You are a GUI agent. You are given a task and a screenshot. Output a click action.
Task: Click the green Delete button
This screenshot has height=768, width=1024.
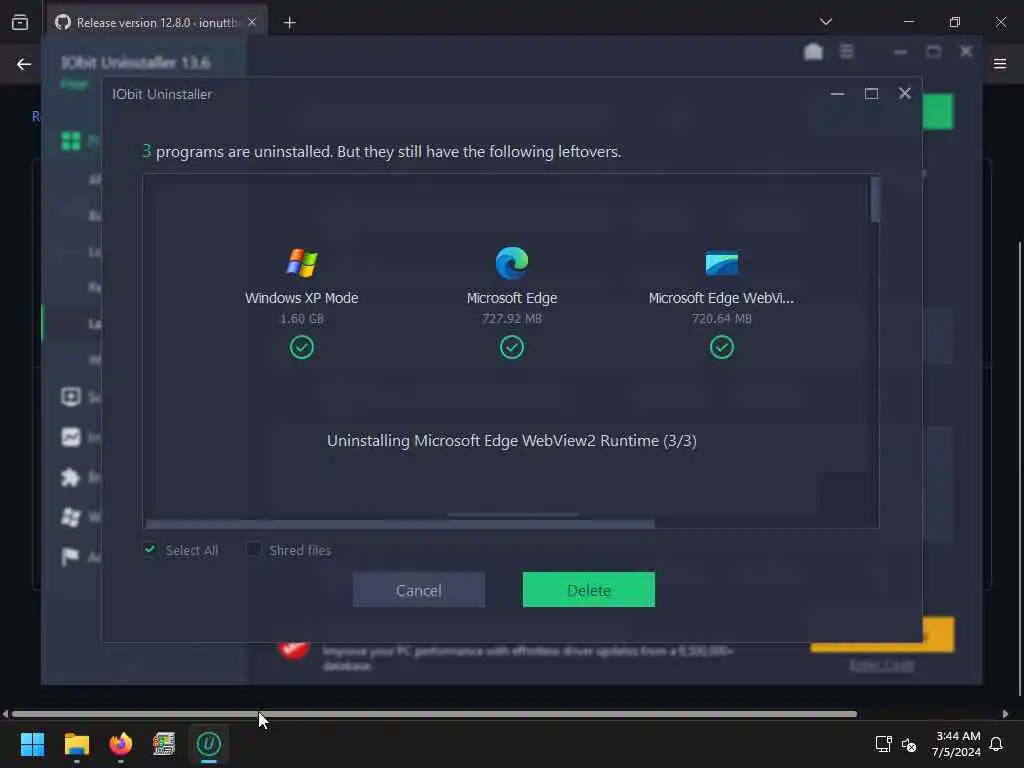coord(588,590)
